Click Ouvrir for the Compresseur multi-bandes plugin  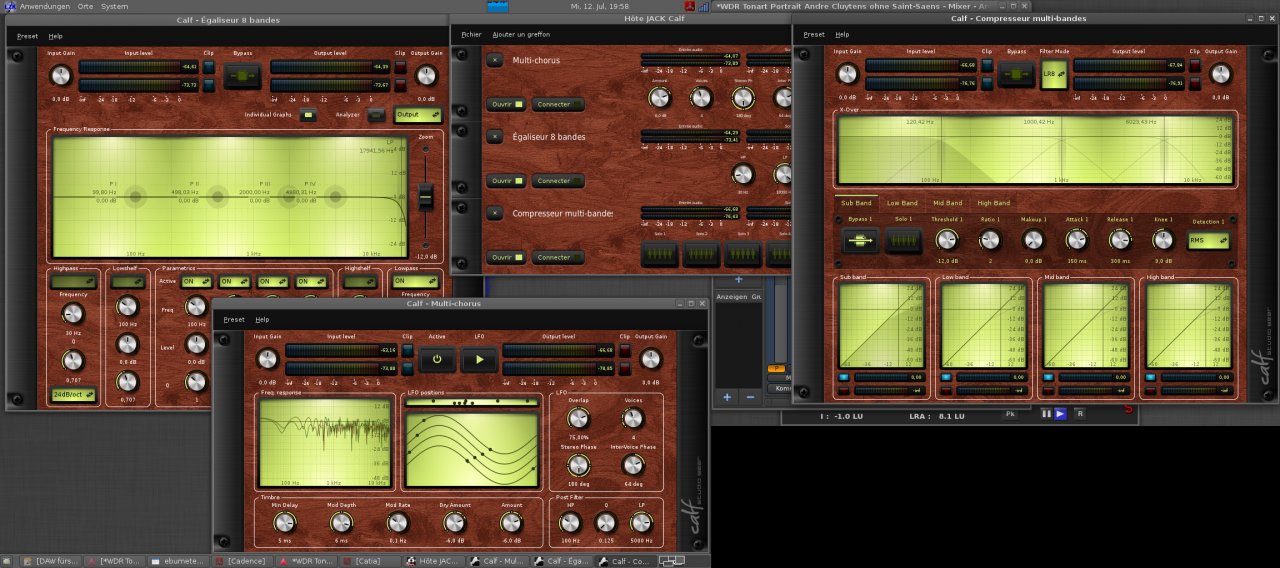[x=507, y=257]
